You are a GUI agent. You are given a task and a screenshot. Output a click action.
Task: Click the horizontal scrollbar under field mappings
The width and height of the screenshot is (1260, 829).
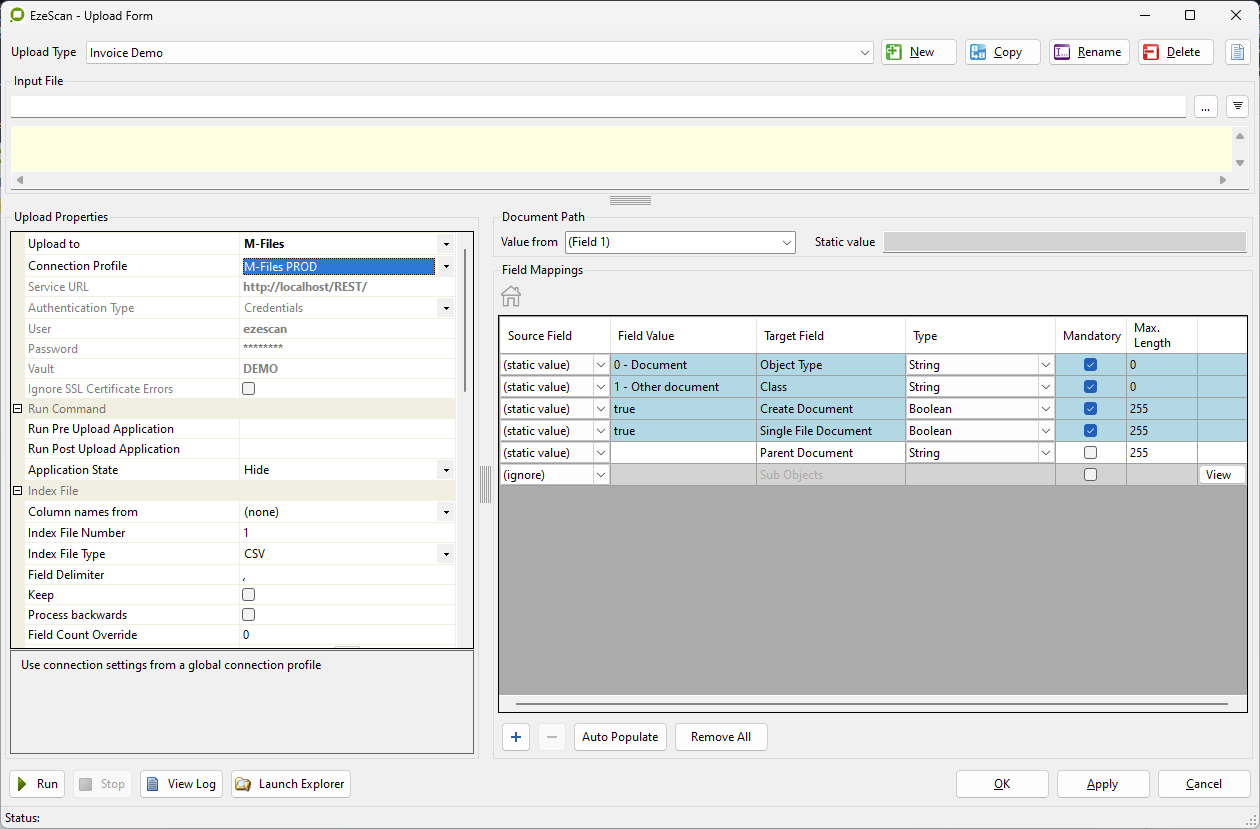pyautogui.click(x=872, y=704)
